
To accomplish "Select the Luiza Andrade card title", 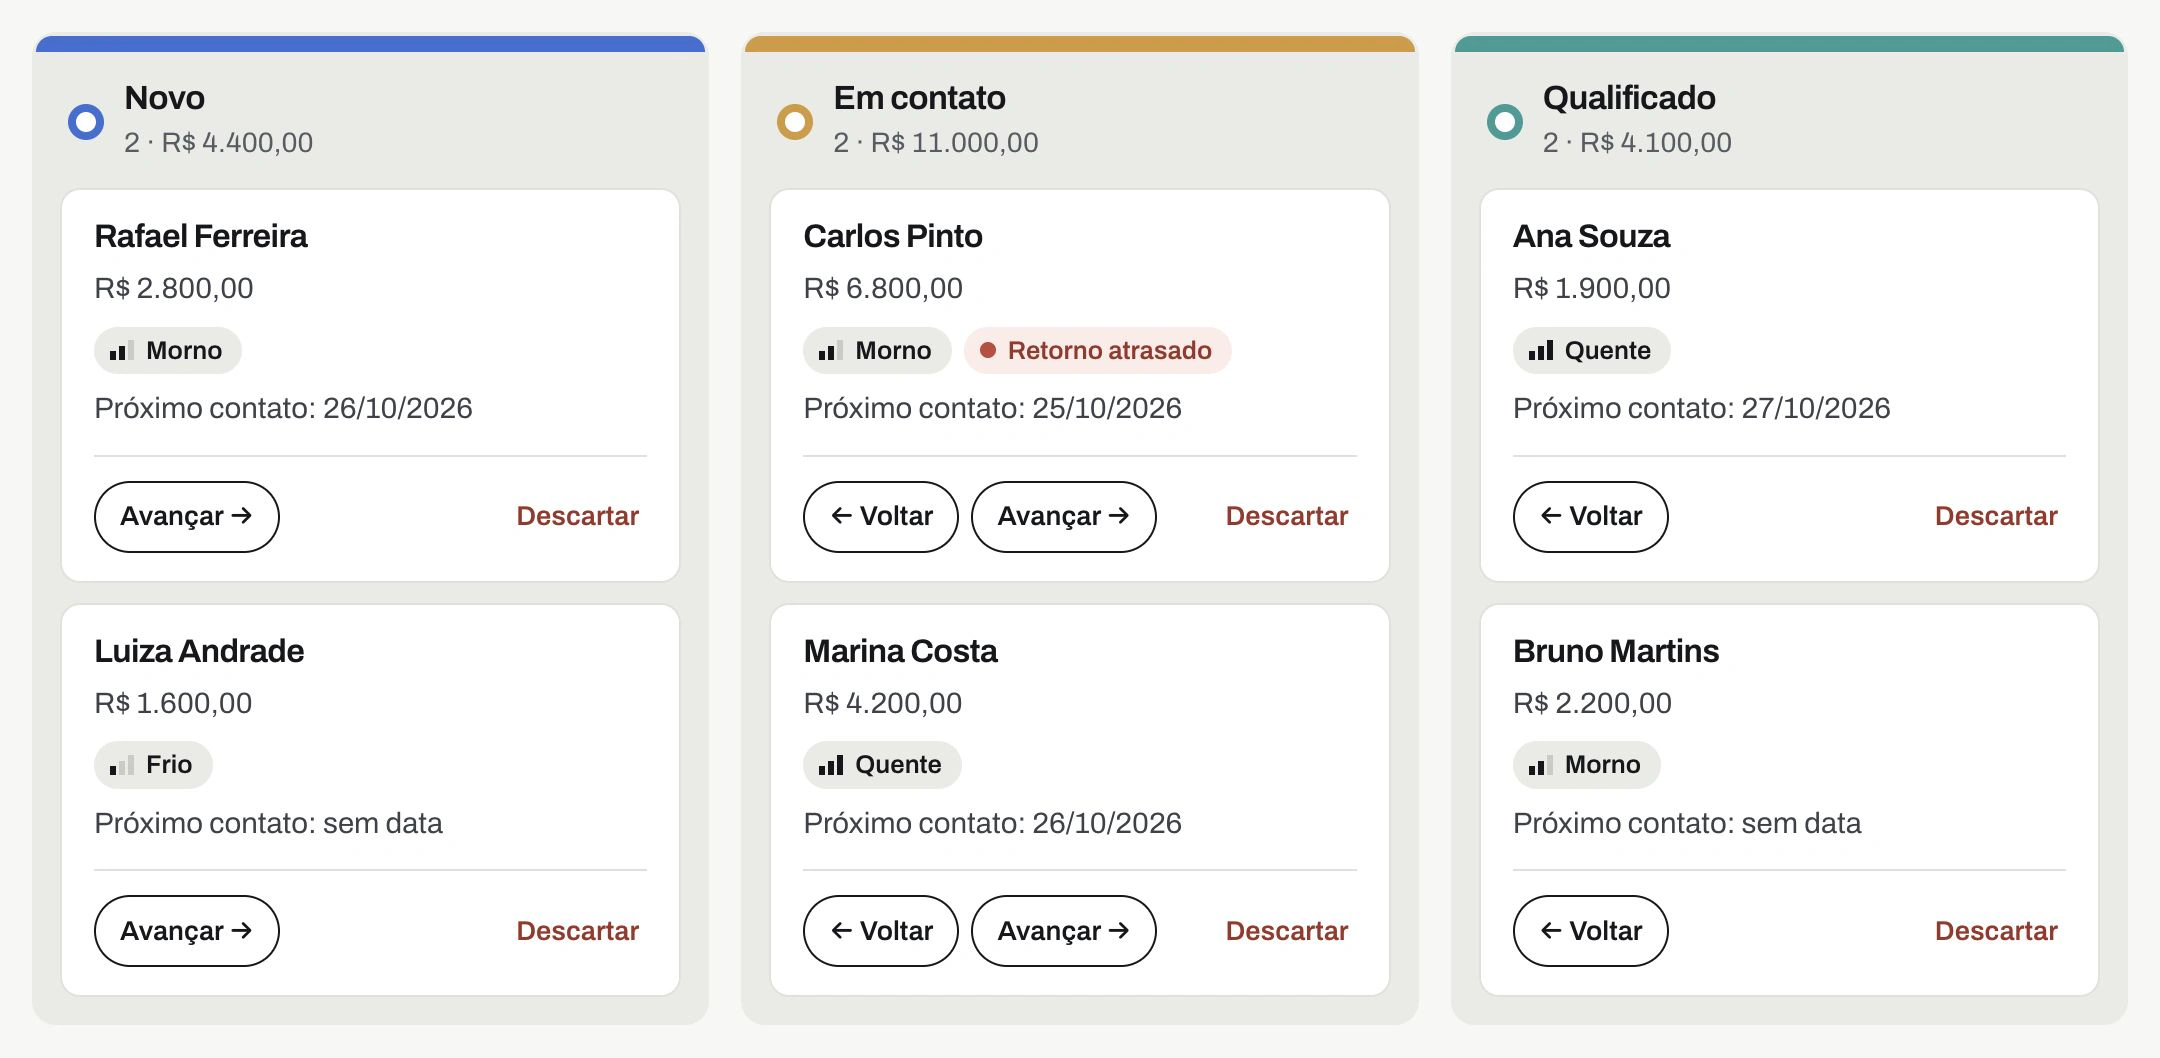I will [x=199, y=651].
